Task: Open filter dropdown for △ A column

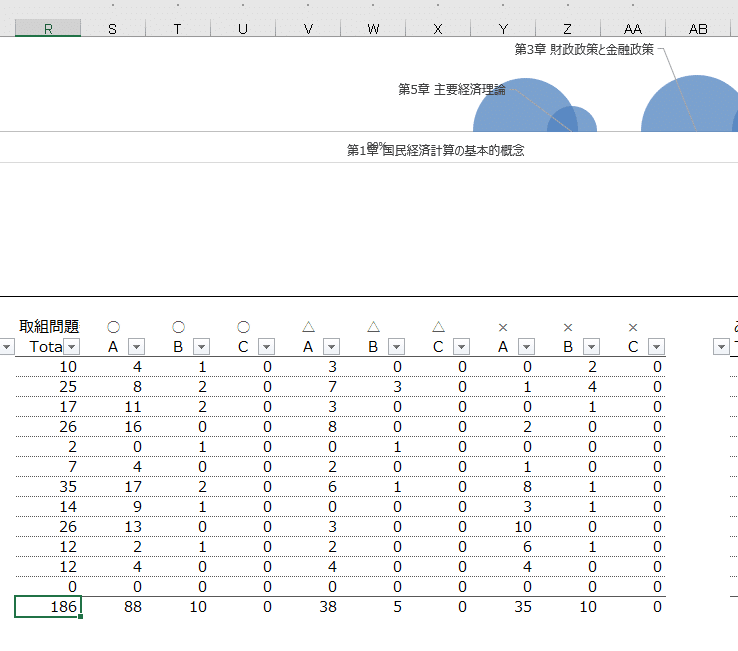Action: coord(331,347)
